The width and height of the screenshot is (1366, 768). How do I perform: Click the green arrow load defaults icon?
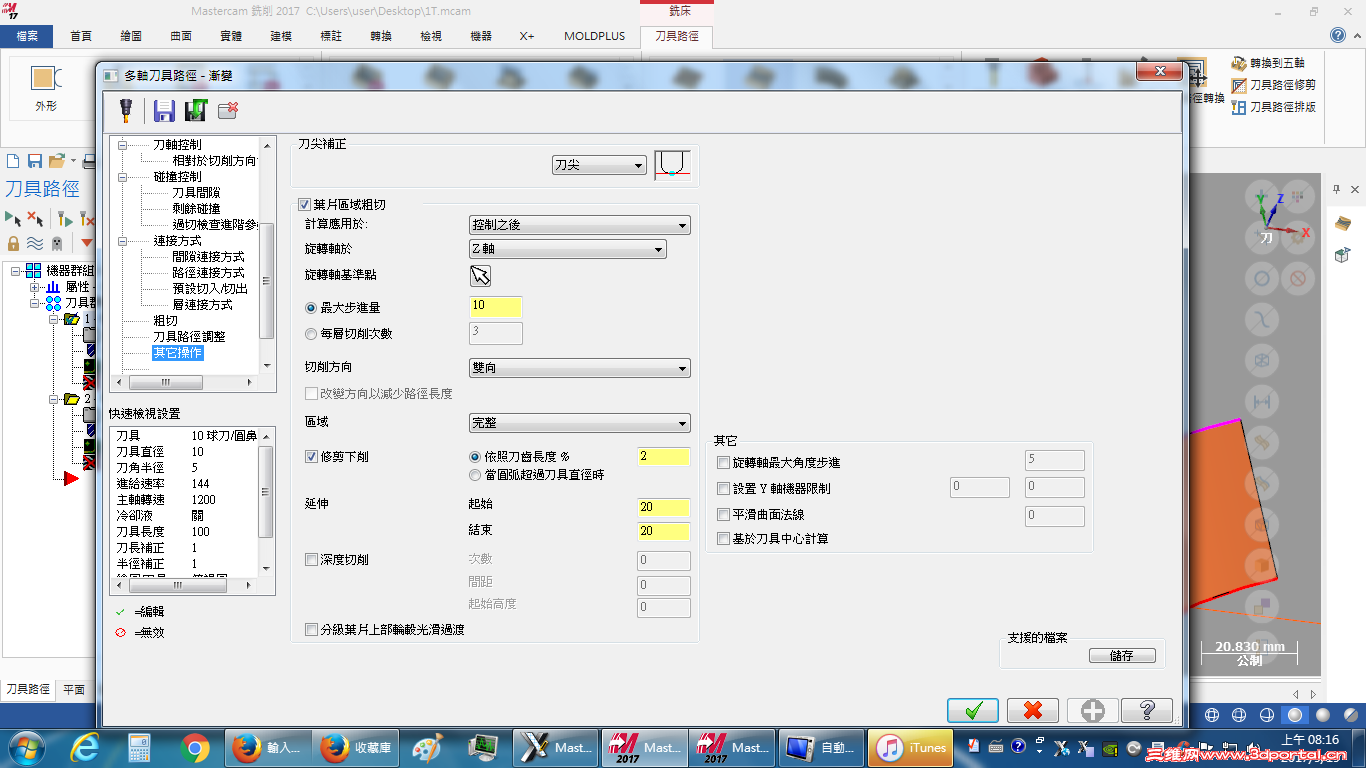[195, 110]
